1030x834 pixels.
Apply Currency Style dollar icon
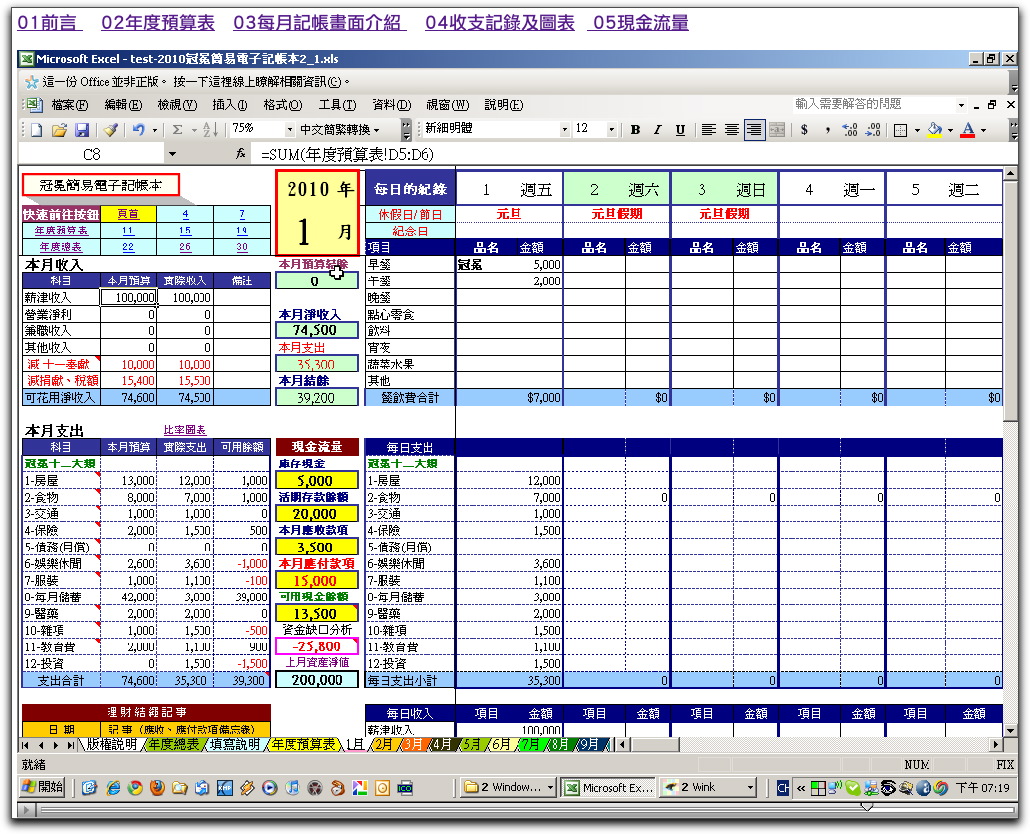[804, 130]
